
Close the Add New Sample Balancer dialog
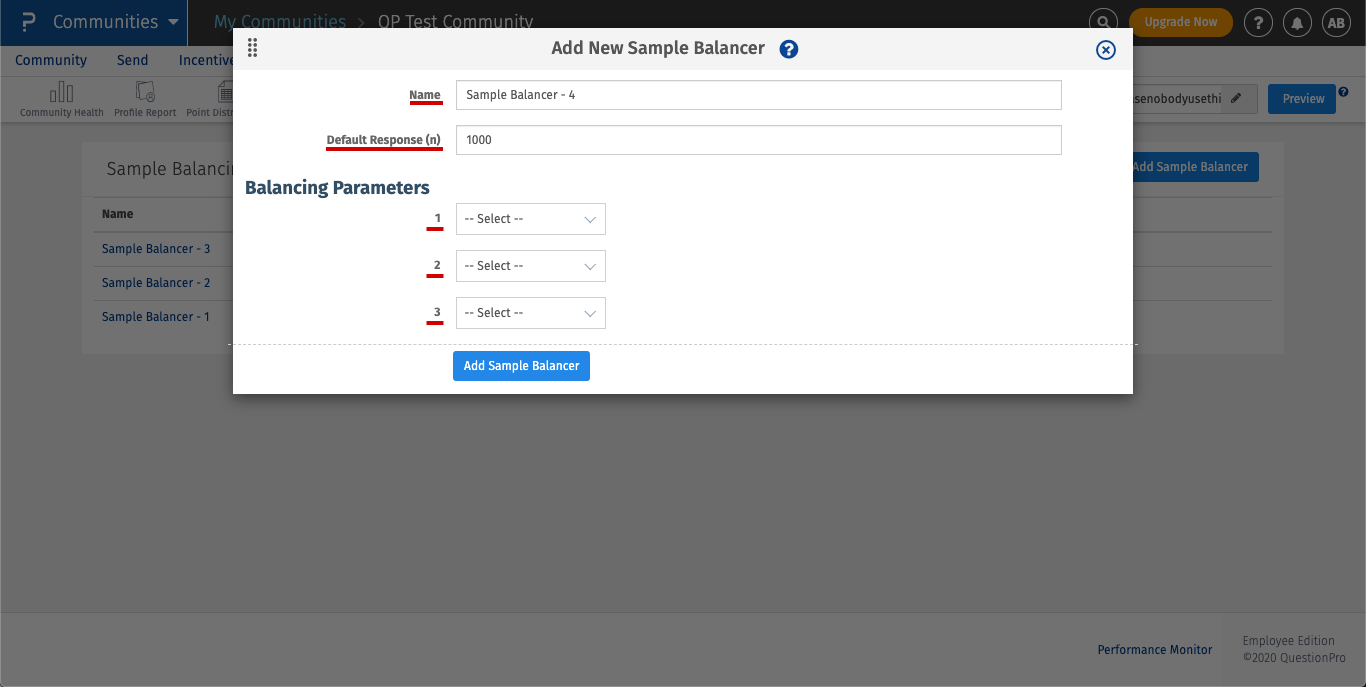[1105, 50]
